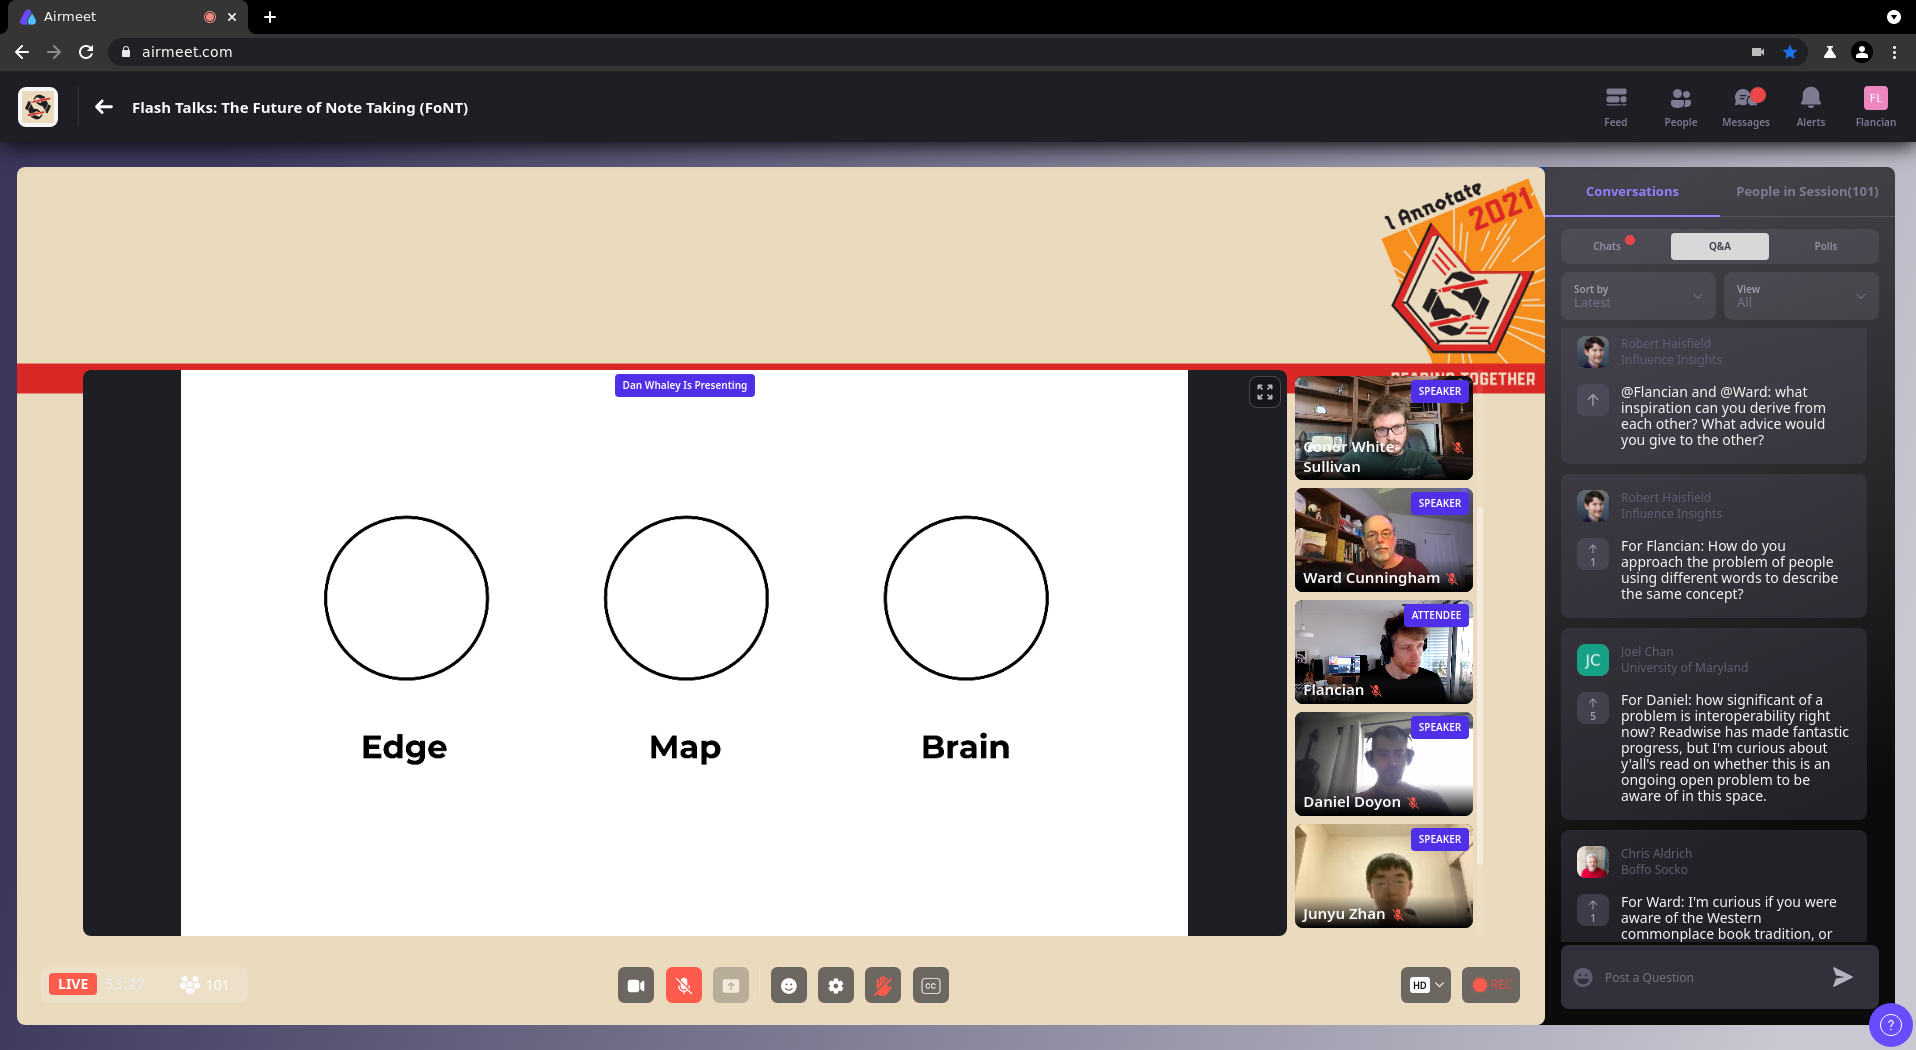Go back with the session back arrow
This screenshot has width=1916, height=1050.
(x=104, y=107)
